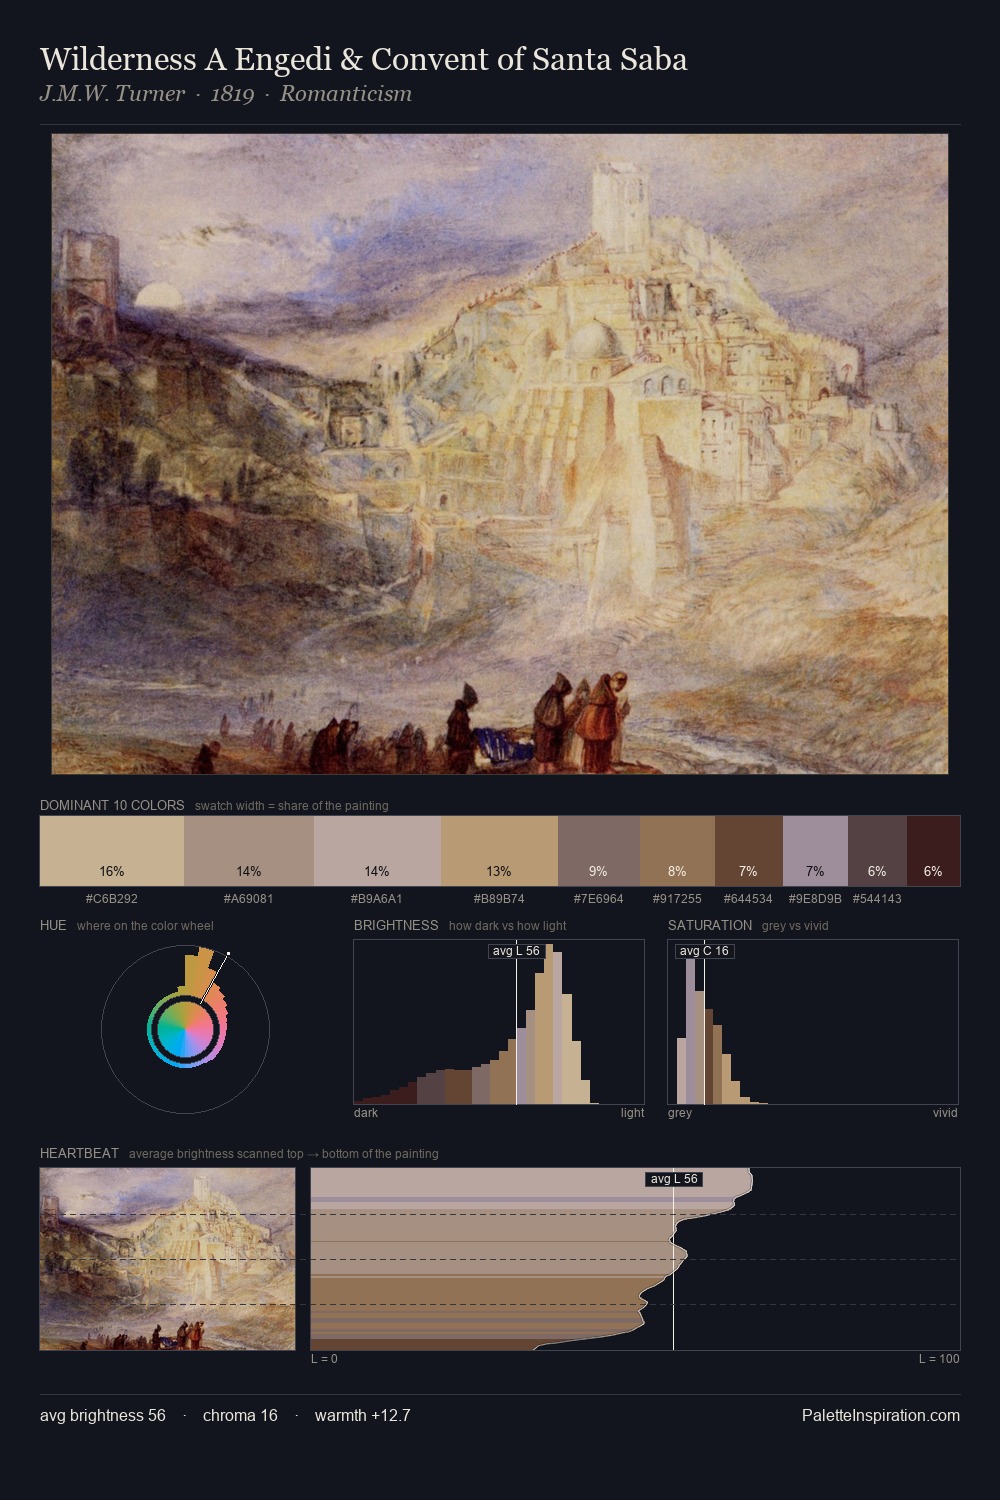This screenshot has width=1000, height=1500.
Task: Click the #C6B292 16% color swatch
Action: click(x=112, y=851)
